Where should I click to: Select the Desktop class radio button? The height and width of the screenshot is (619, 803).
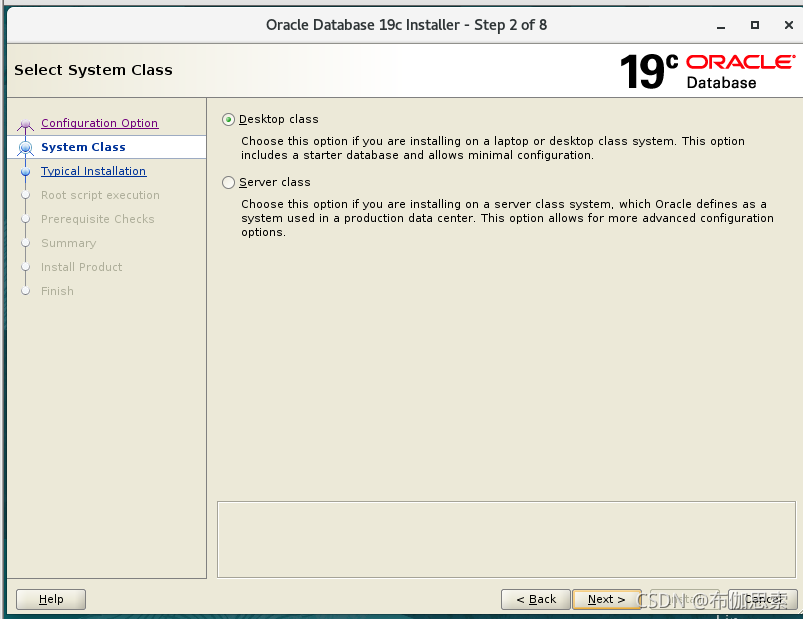point(228,119)
